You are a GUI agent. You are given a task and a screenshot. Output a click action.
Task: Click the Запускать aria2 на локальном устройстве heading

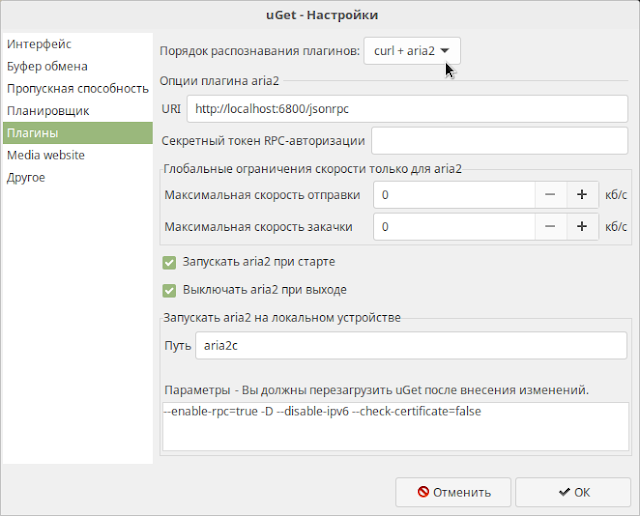[x=282, y=318]
